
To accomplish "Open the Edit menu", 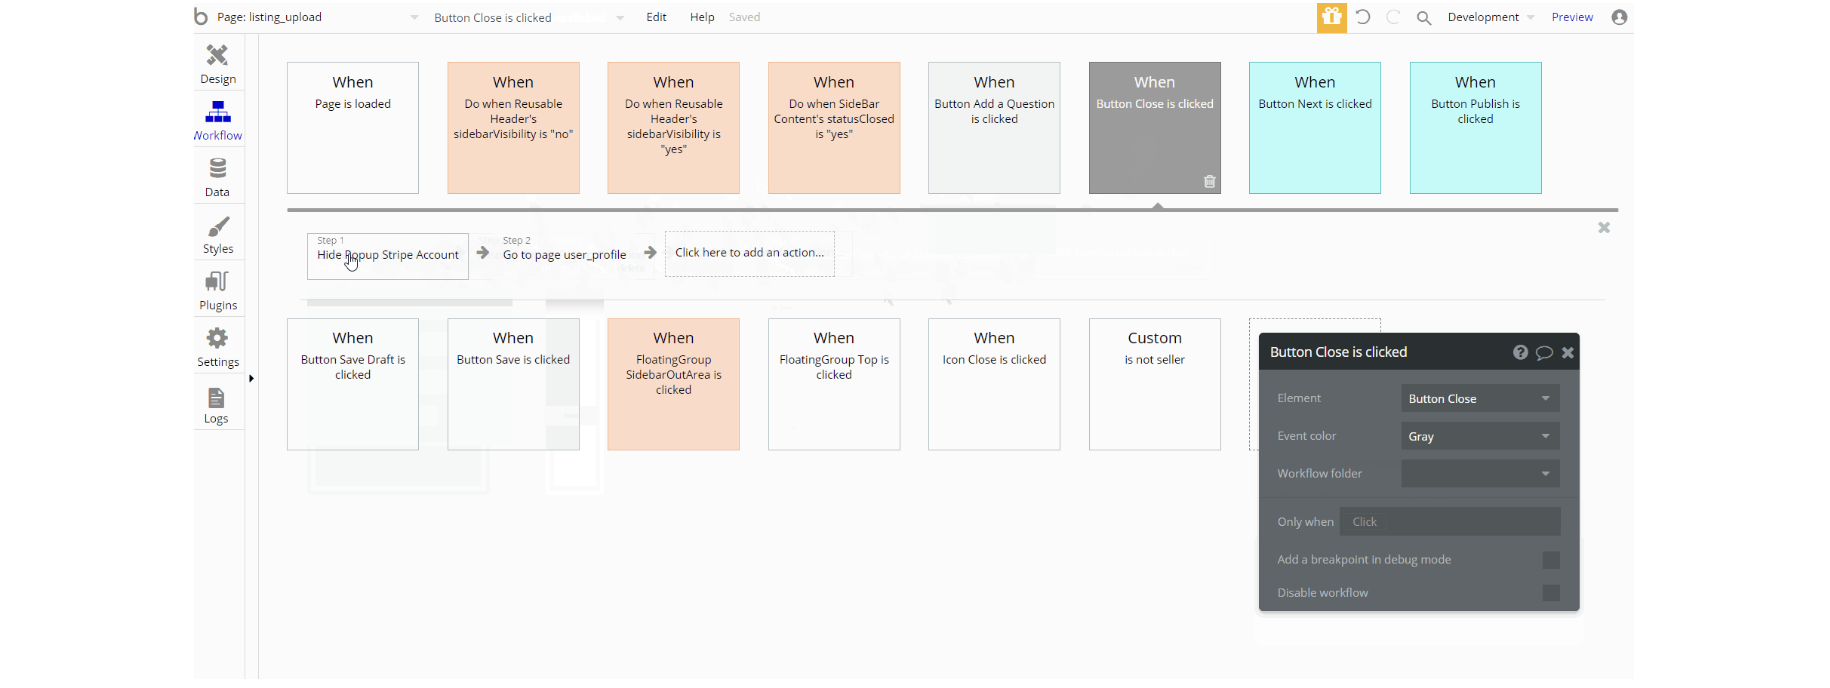I will tap(656, 17).
